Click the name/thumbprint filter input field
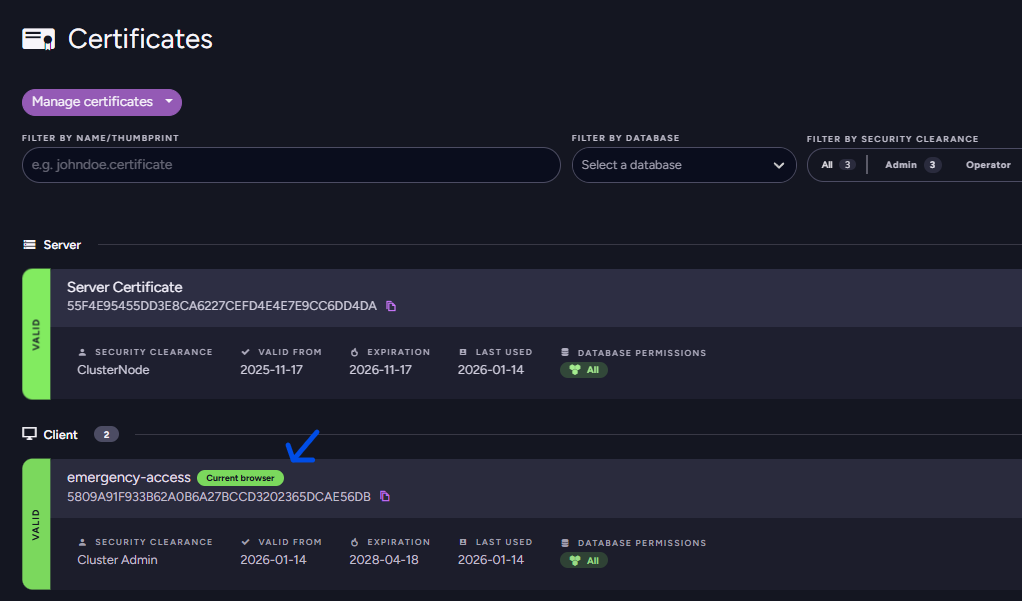The image size is (1022, 601). pyautogui.click(x=291, y=165)
